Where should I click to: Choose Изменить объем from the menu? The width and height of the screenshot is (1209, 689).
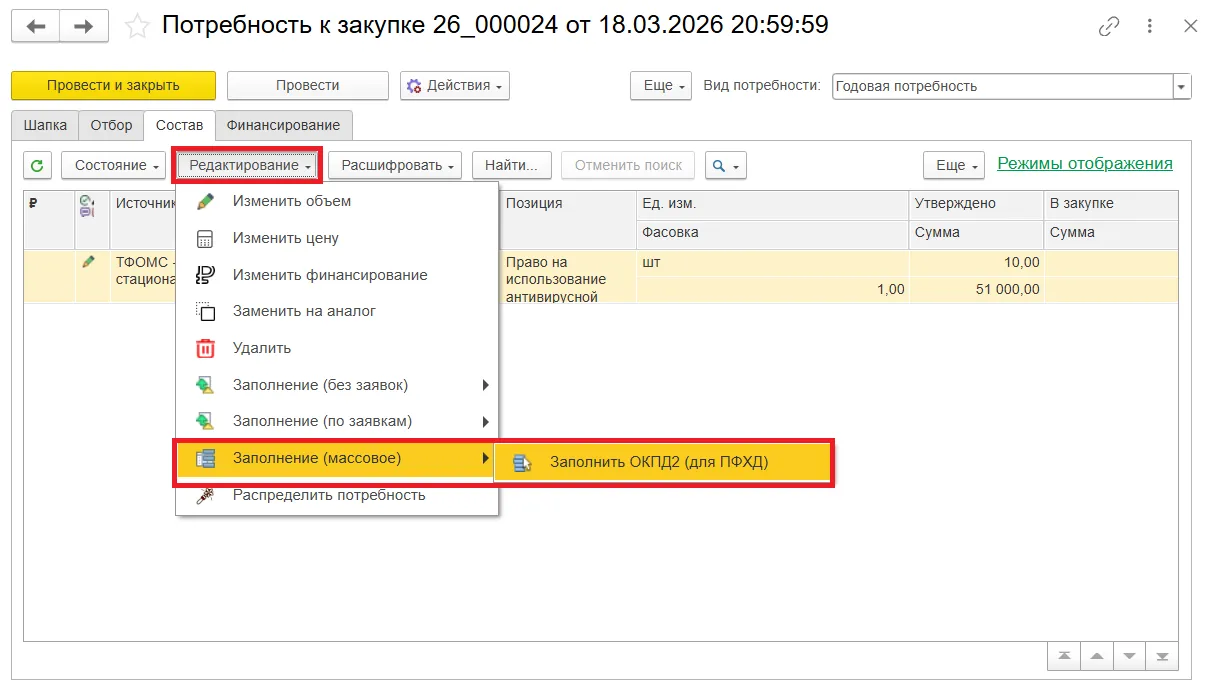pyautogui.click(x=337, y=201)
